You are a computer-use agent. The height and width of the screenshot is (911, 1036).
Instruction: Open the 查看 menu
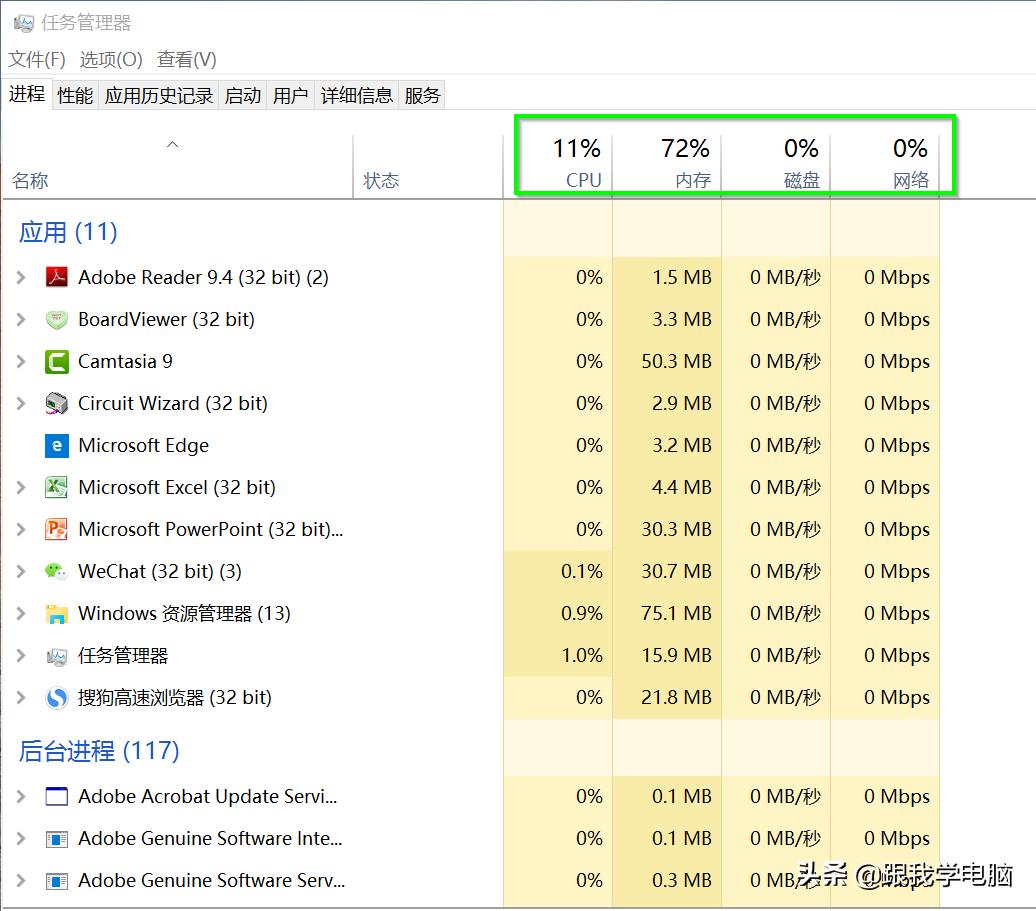click(184, 59)
